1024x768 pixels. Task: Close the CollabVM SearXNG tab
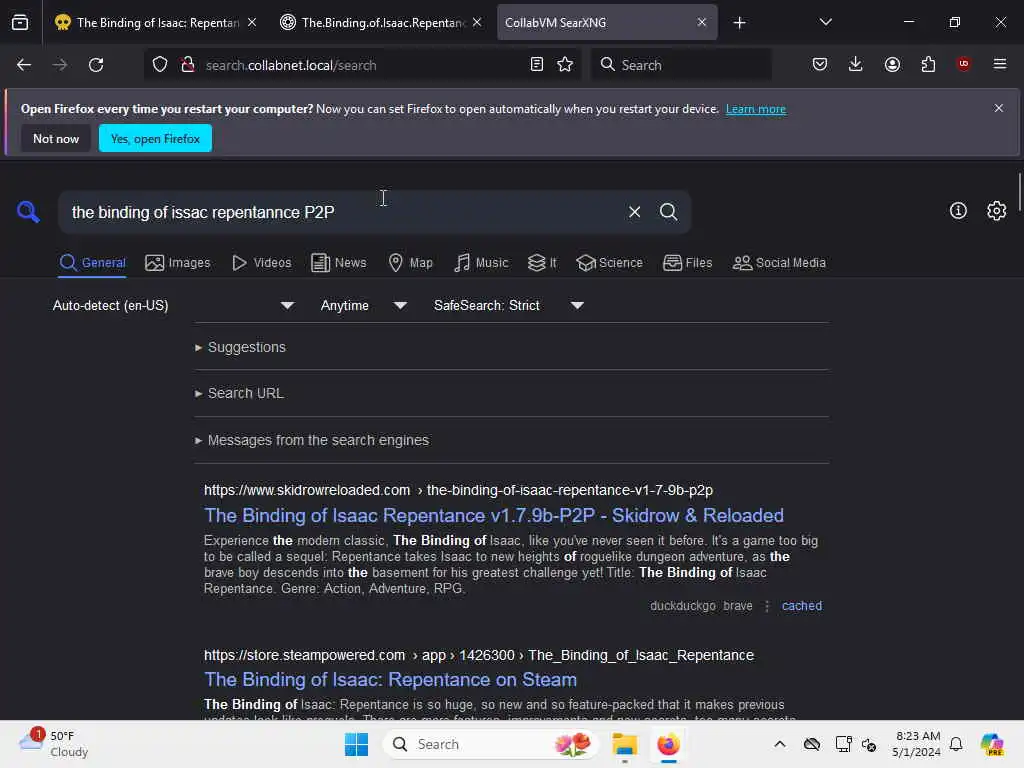pos(701,22)
